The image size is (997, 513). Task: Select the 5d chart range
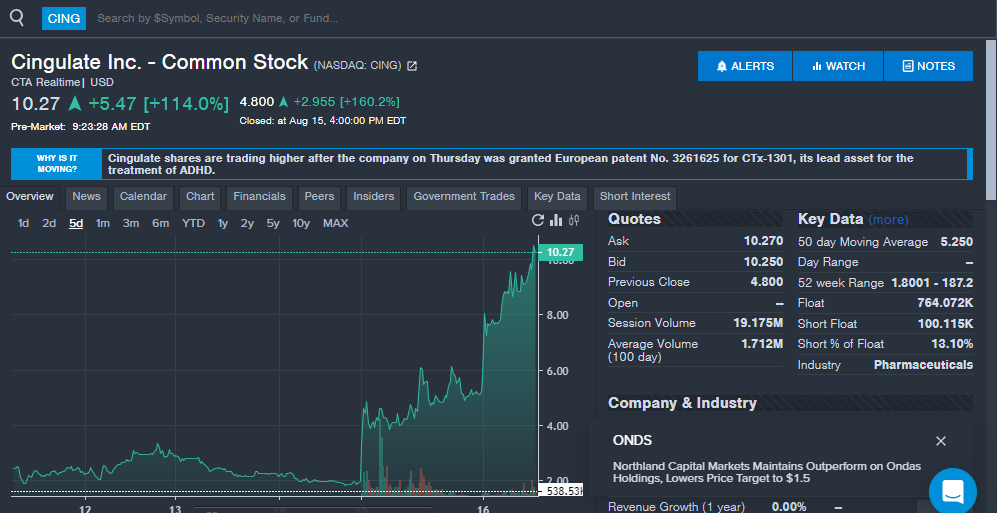coord(76,223)
